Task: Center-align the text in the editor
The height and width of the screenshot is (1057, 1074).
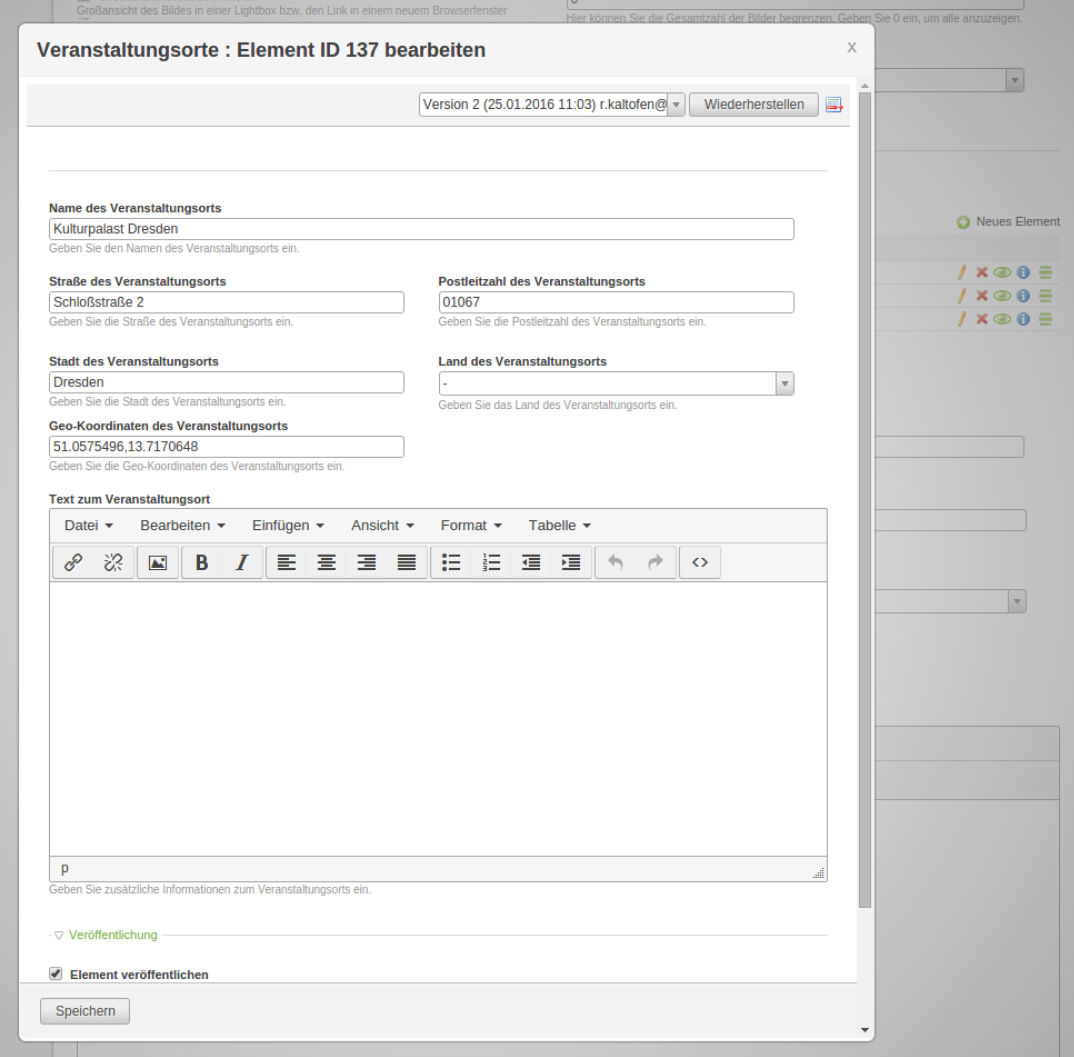Action: click(x=326, y=562)
